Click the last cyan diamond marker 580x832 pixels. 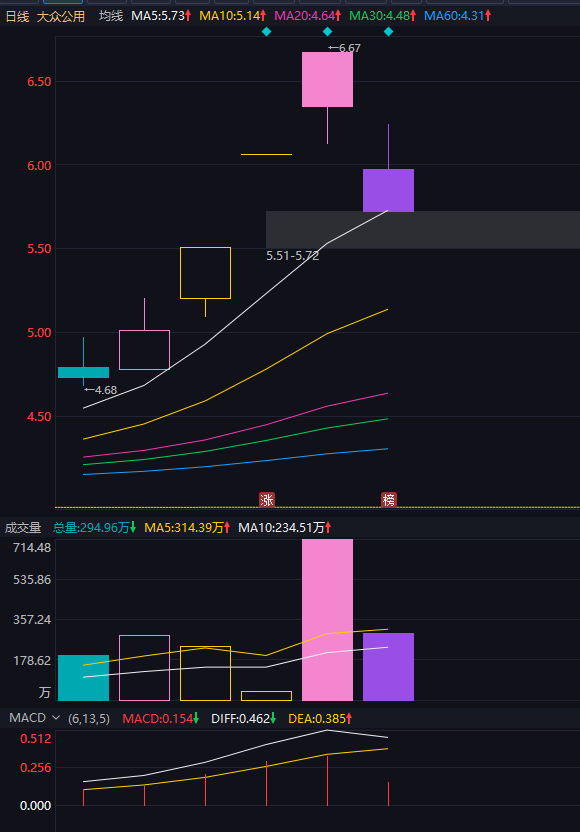tap(388, 32)
